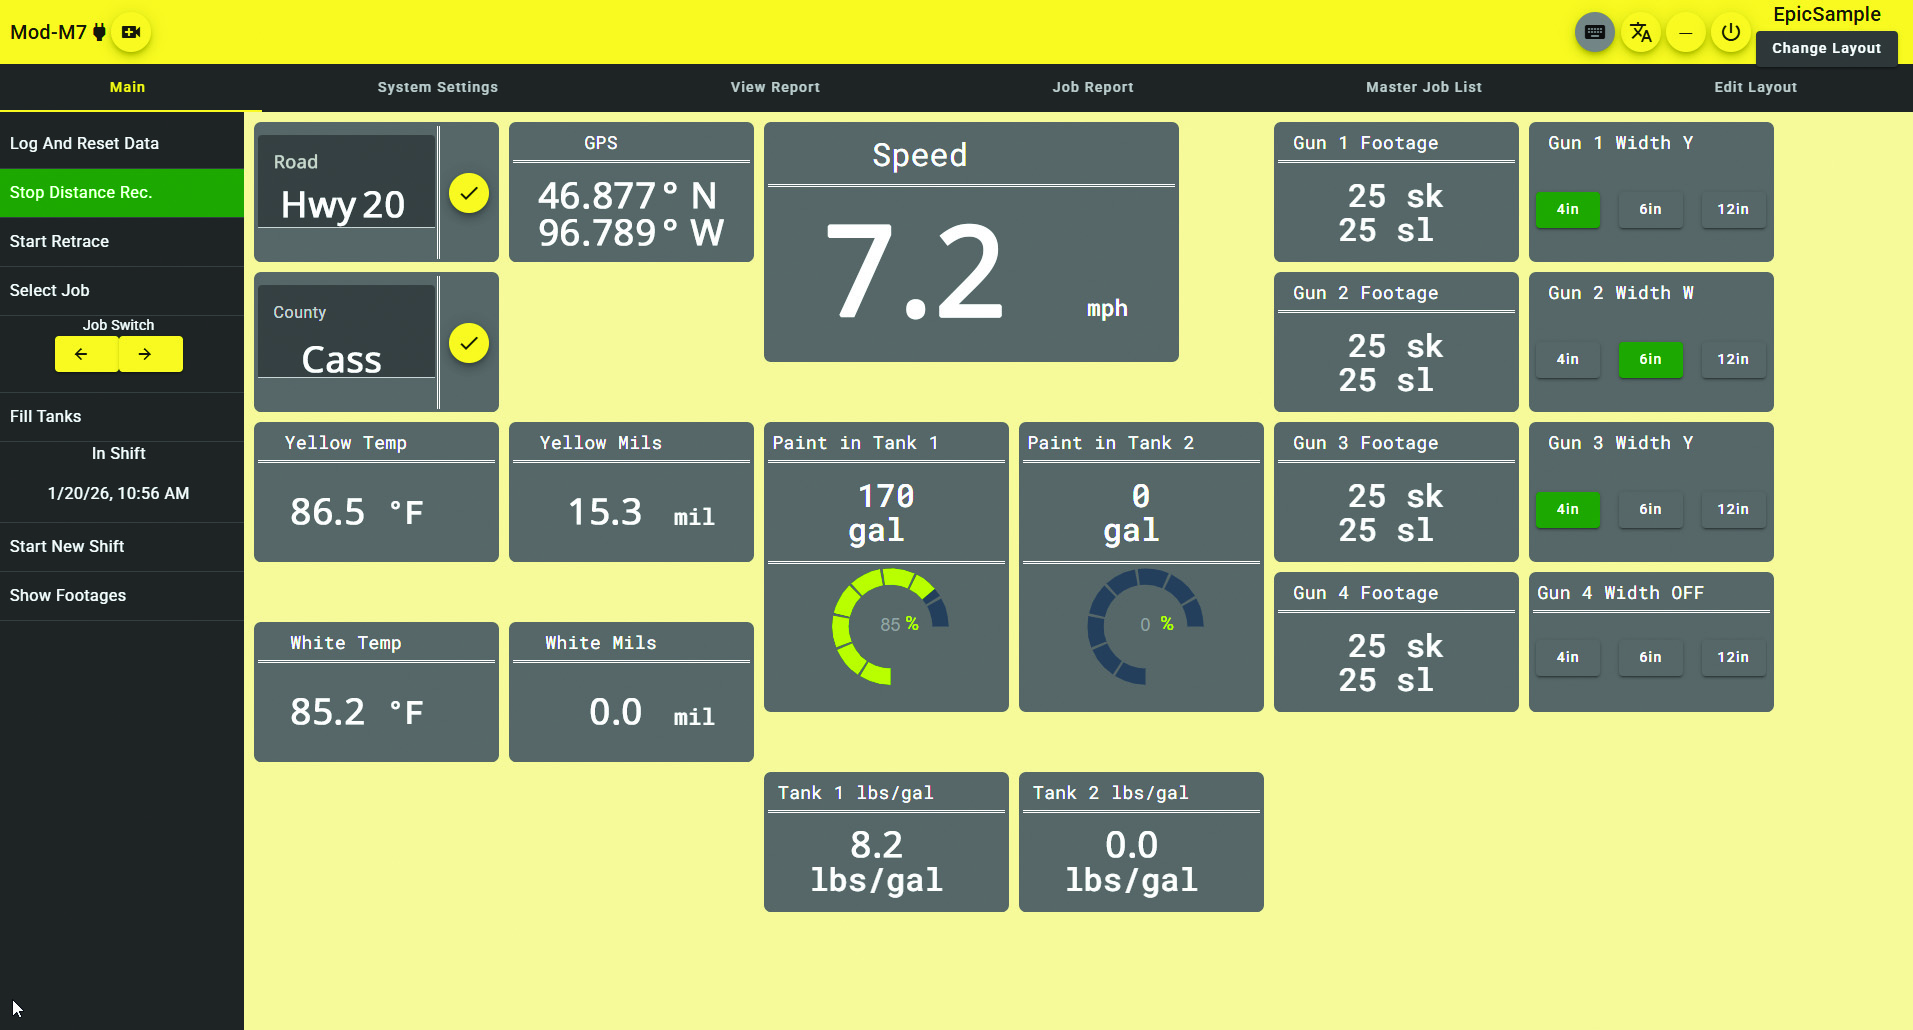Confirm County with yellow checkmark button
This screenshot has height=1030, width=1913.
click(468, 343)
